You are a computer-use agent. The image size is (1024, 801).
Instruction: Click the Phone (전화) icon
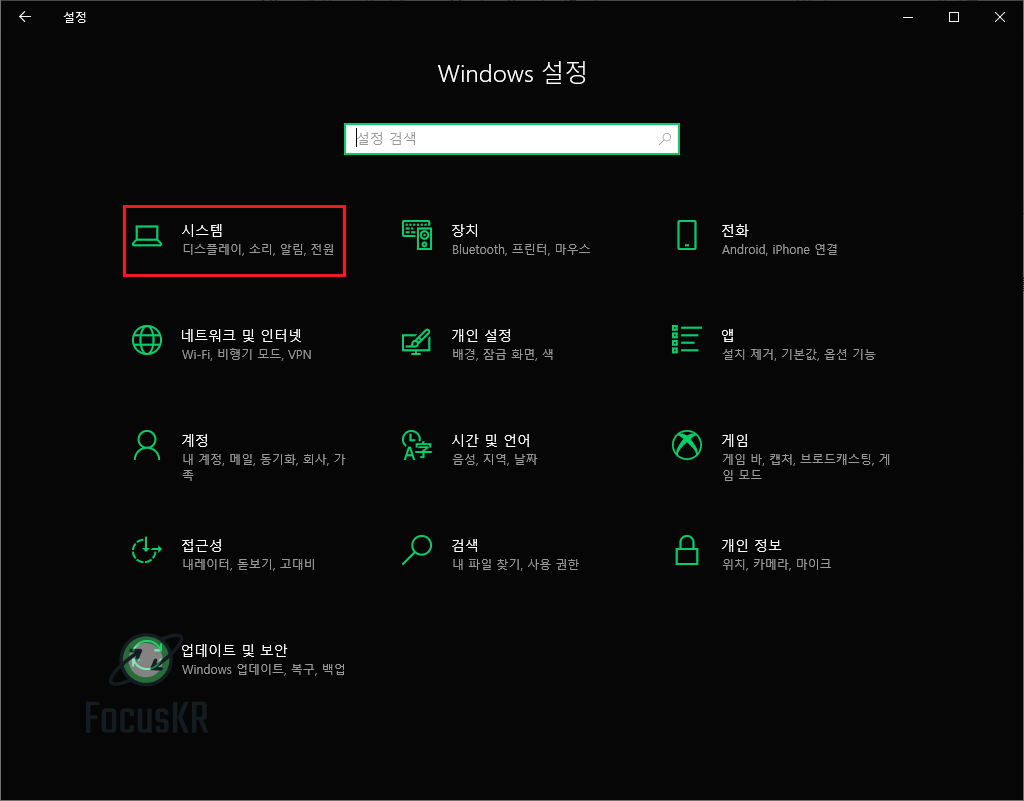687,235
